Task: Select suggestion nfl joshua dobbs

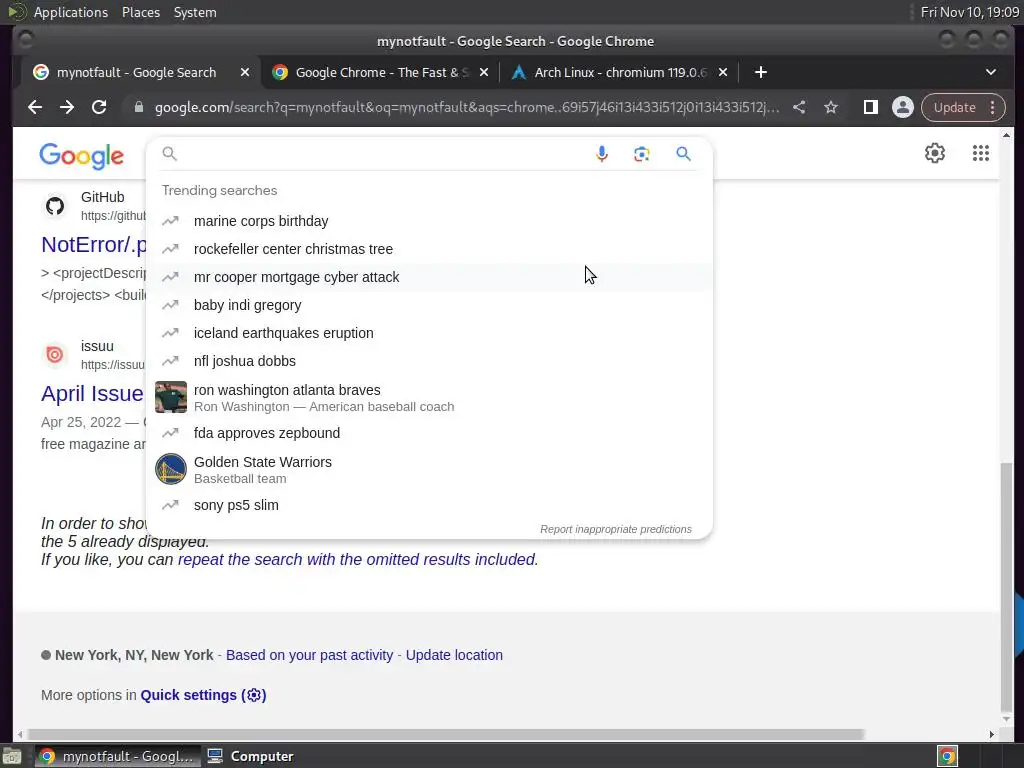Action: tap(430, 362)
